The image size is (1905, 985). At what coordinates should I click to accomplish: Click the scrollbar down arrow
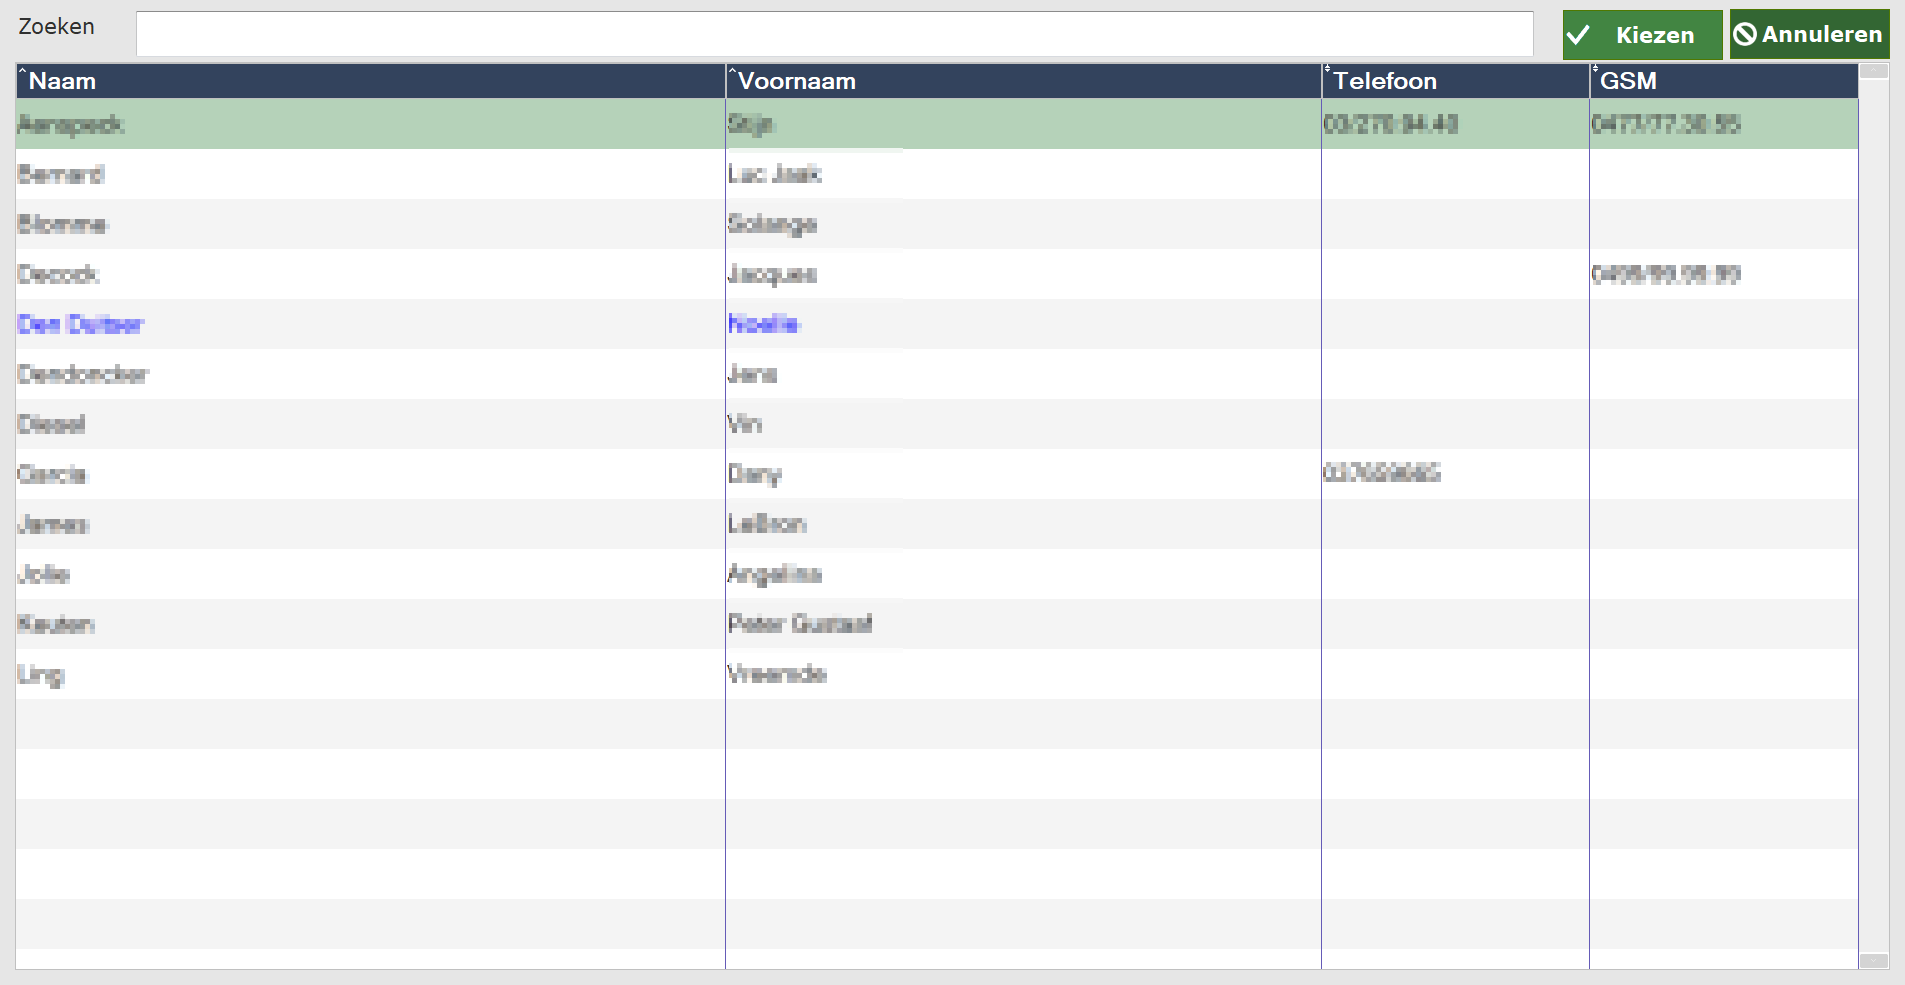1874,961
